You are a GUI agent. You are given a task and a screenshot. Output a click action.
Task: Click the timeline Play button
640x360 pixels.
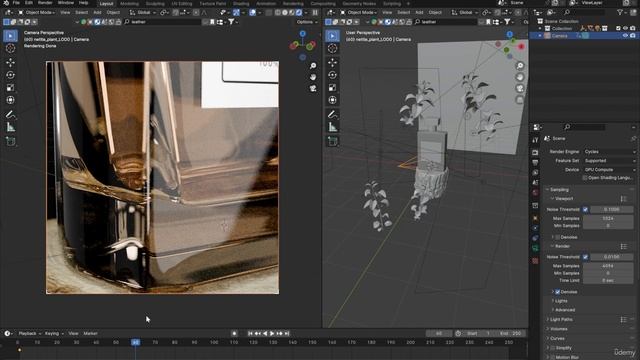[272, 333]
